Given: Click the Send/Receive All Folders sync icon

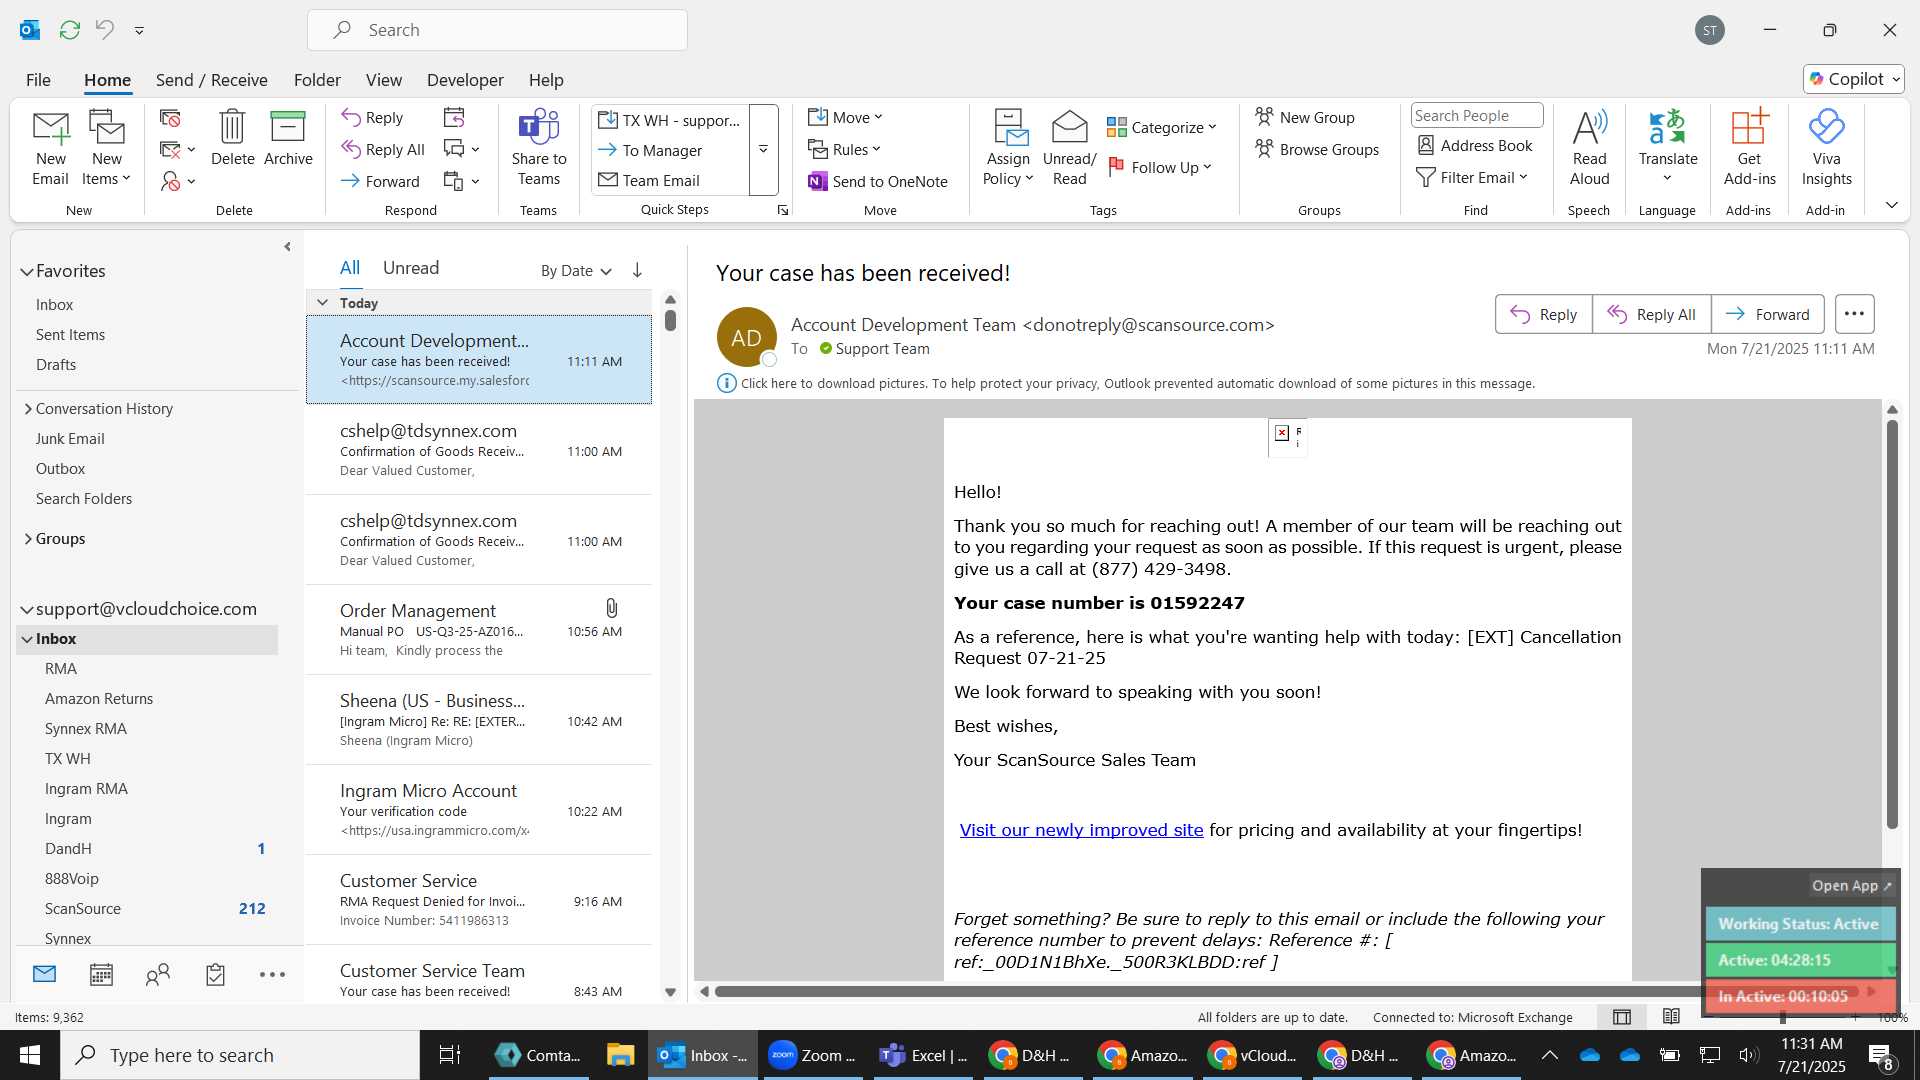Looking at the screenshot, I should coord(69,30).
